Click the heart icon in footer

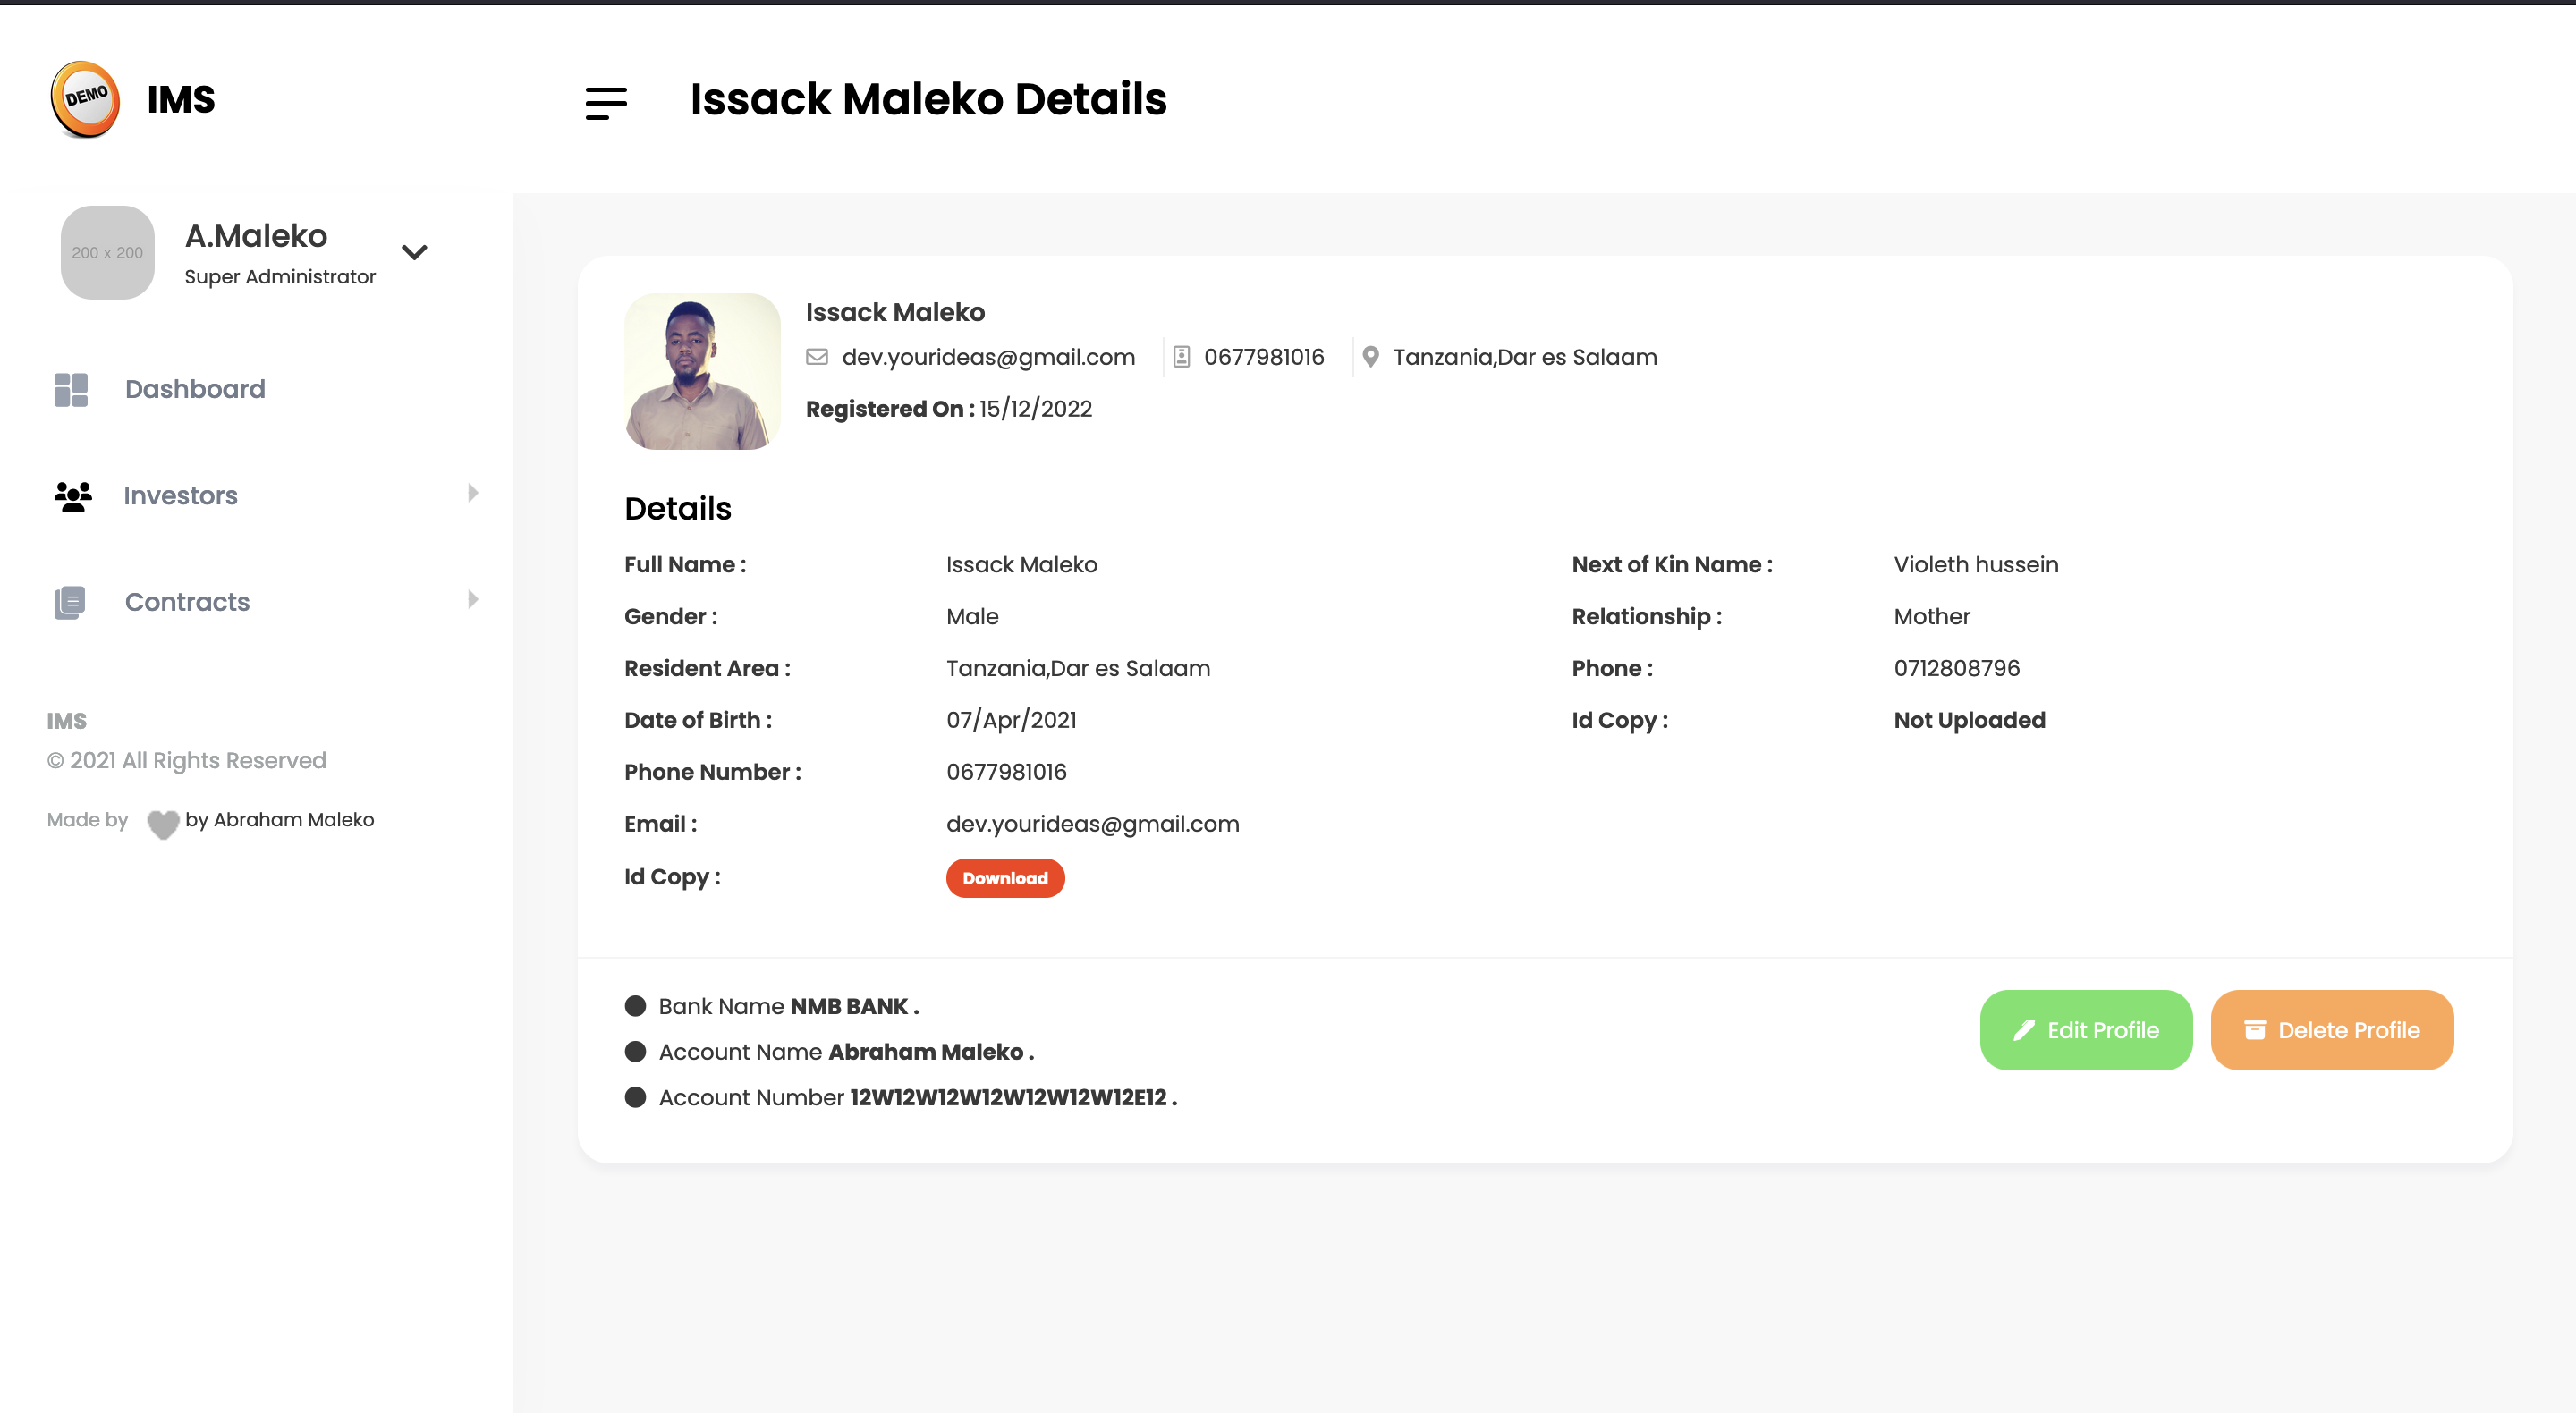[x=163, y=823]
